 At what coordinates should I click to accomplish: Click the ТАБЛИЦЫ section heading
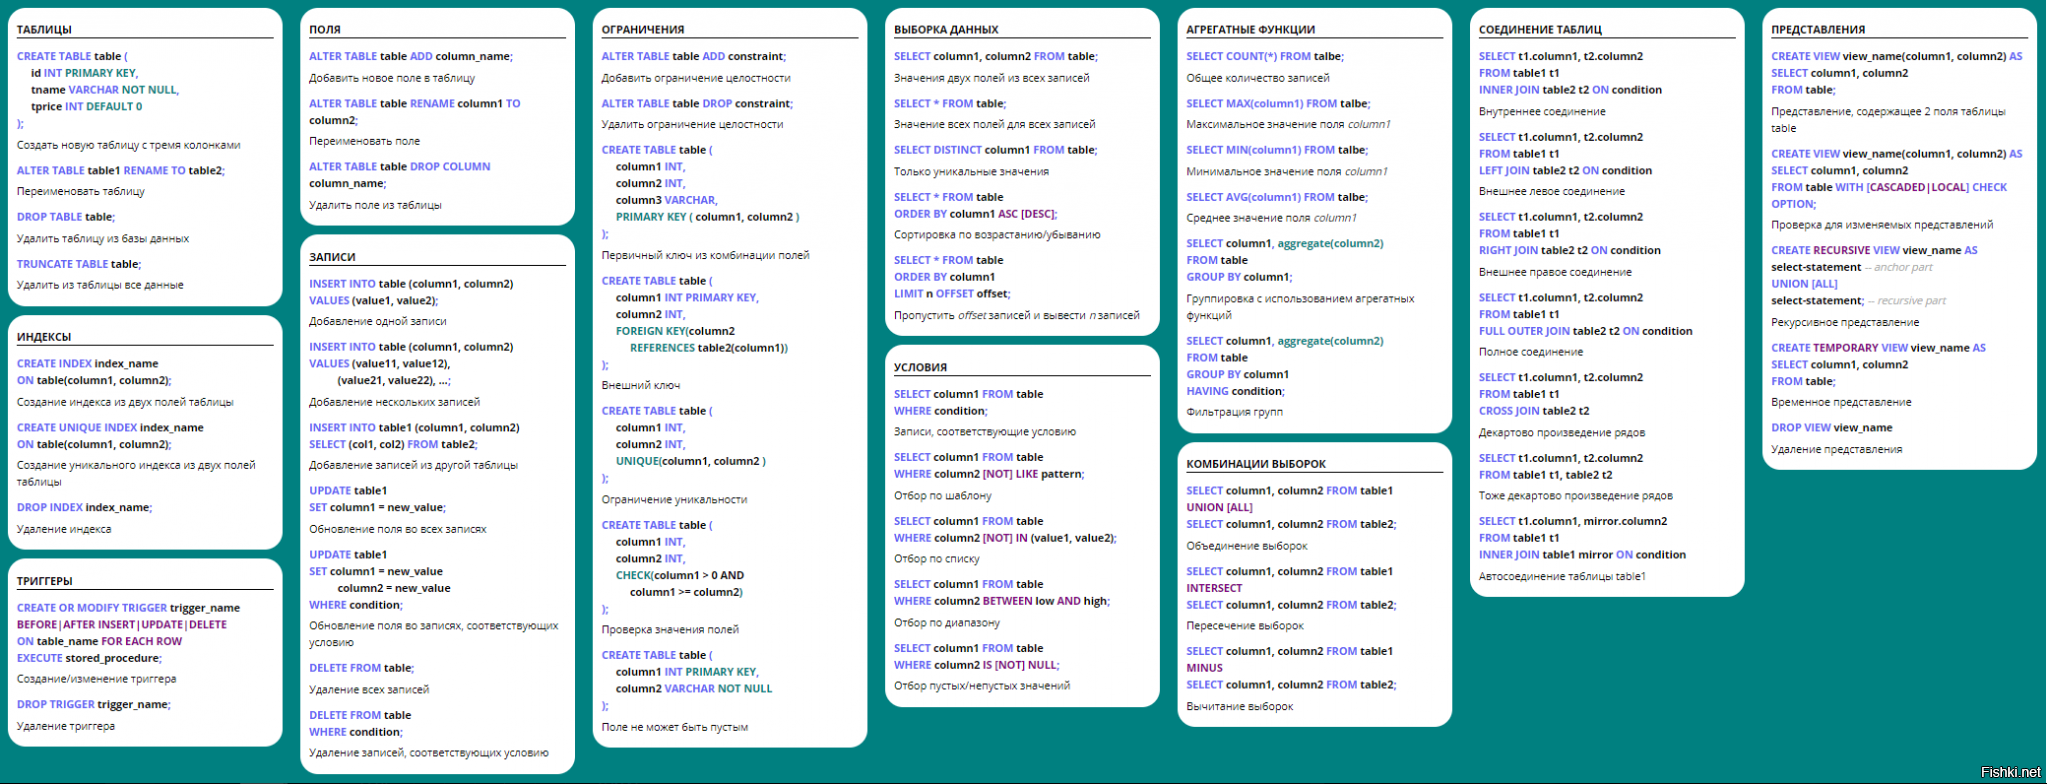click(x=44, y=30)
